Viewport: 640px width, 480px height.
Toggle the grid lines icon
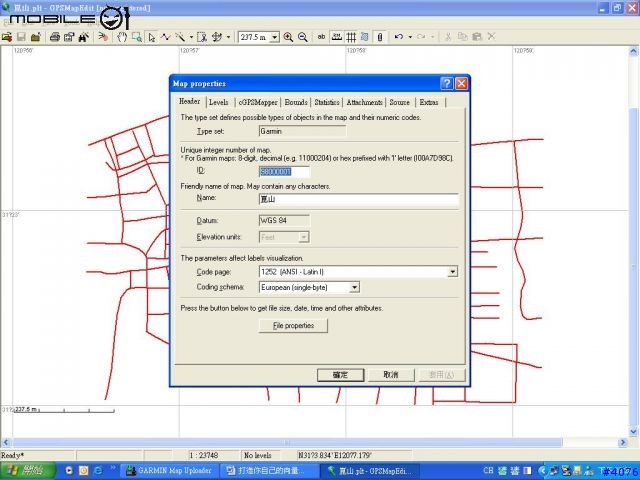tap(351, 37)
